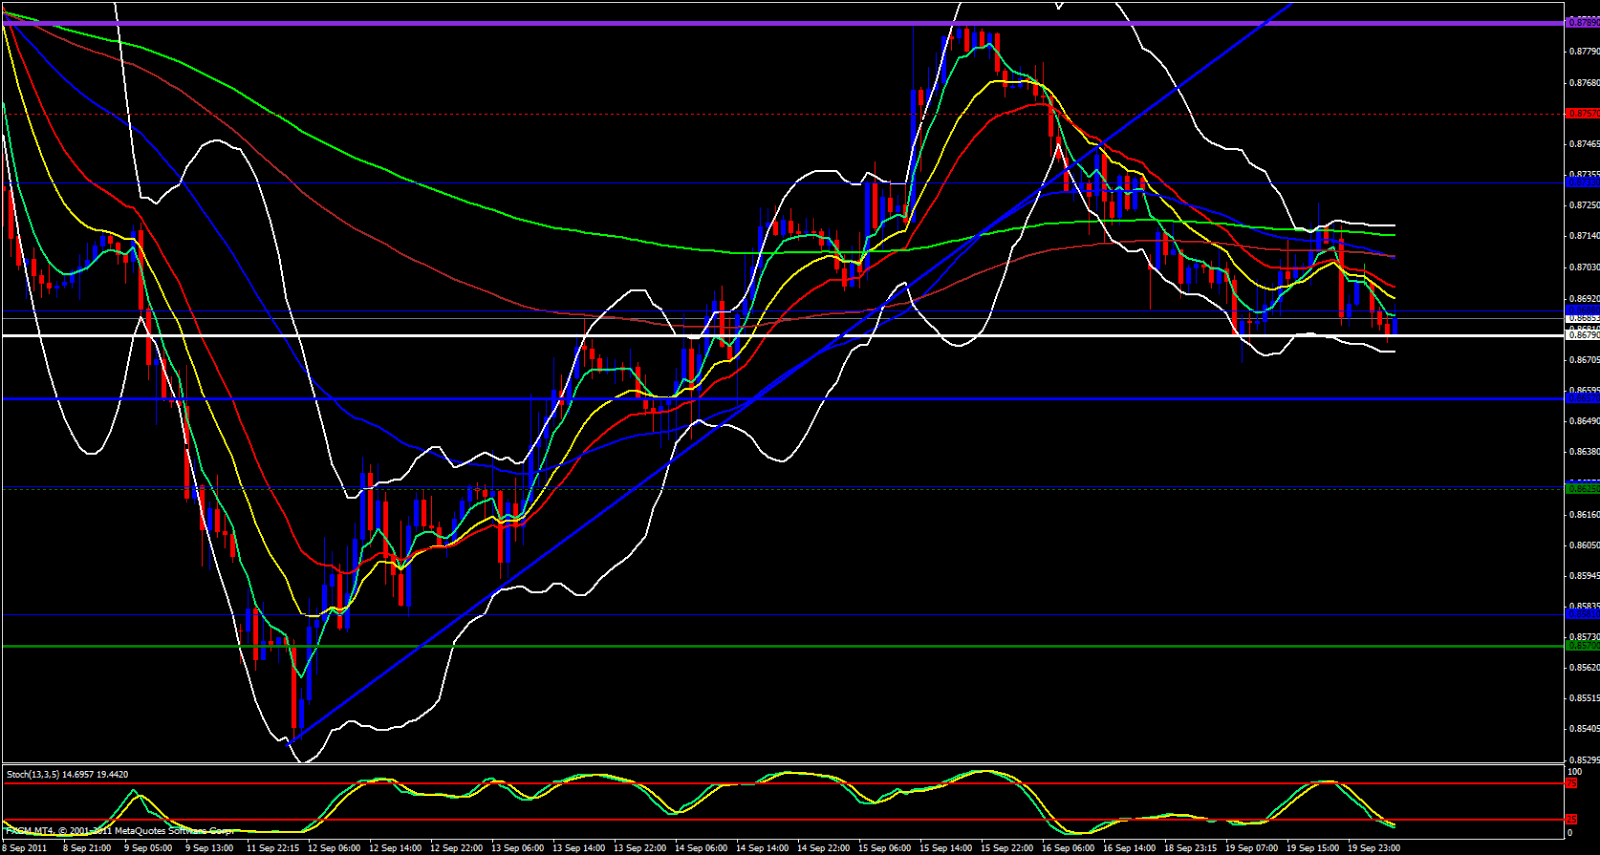
Task: Click the stochastic 75 level marker
Action: point(1571,783)
